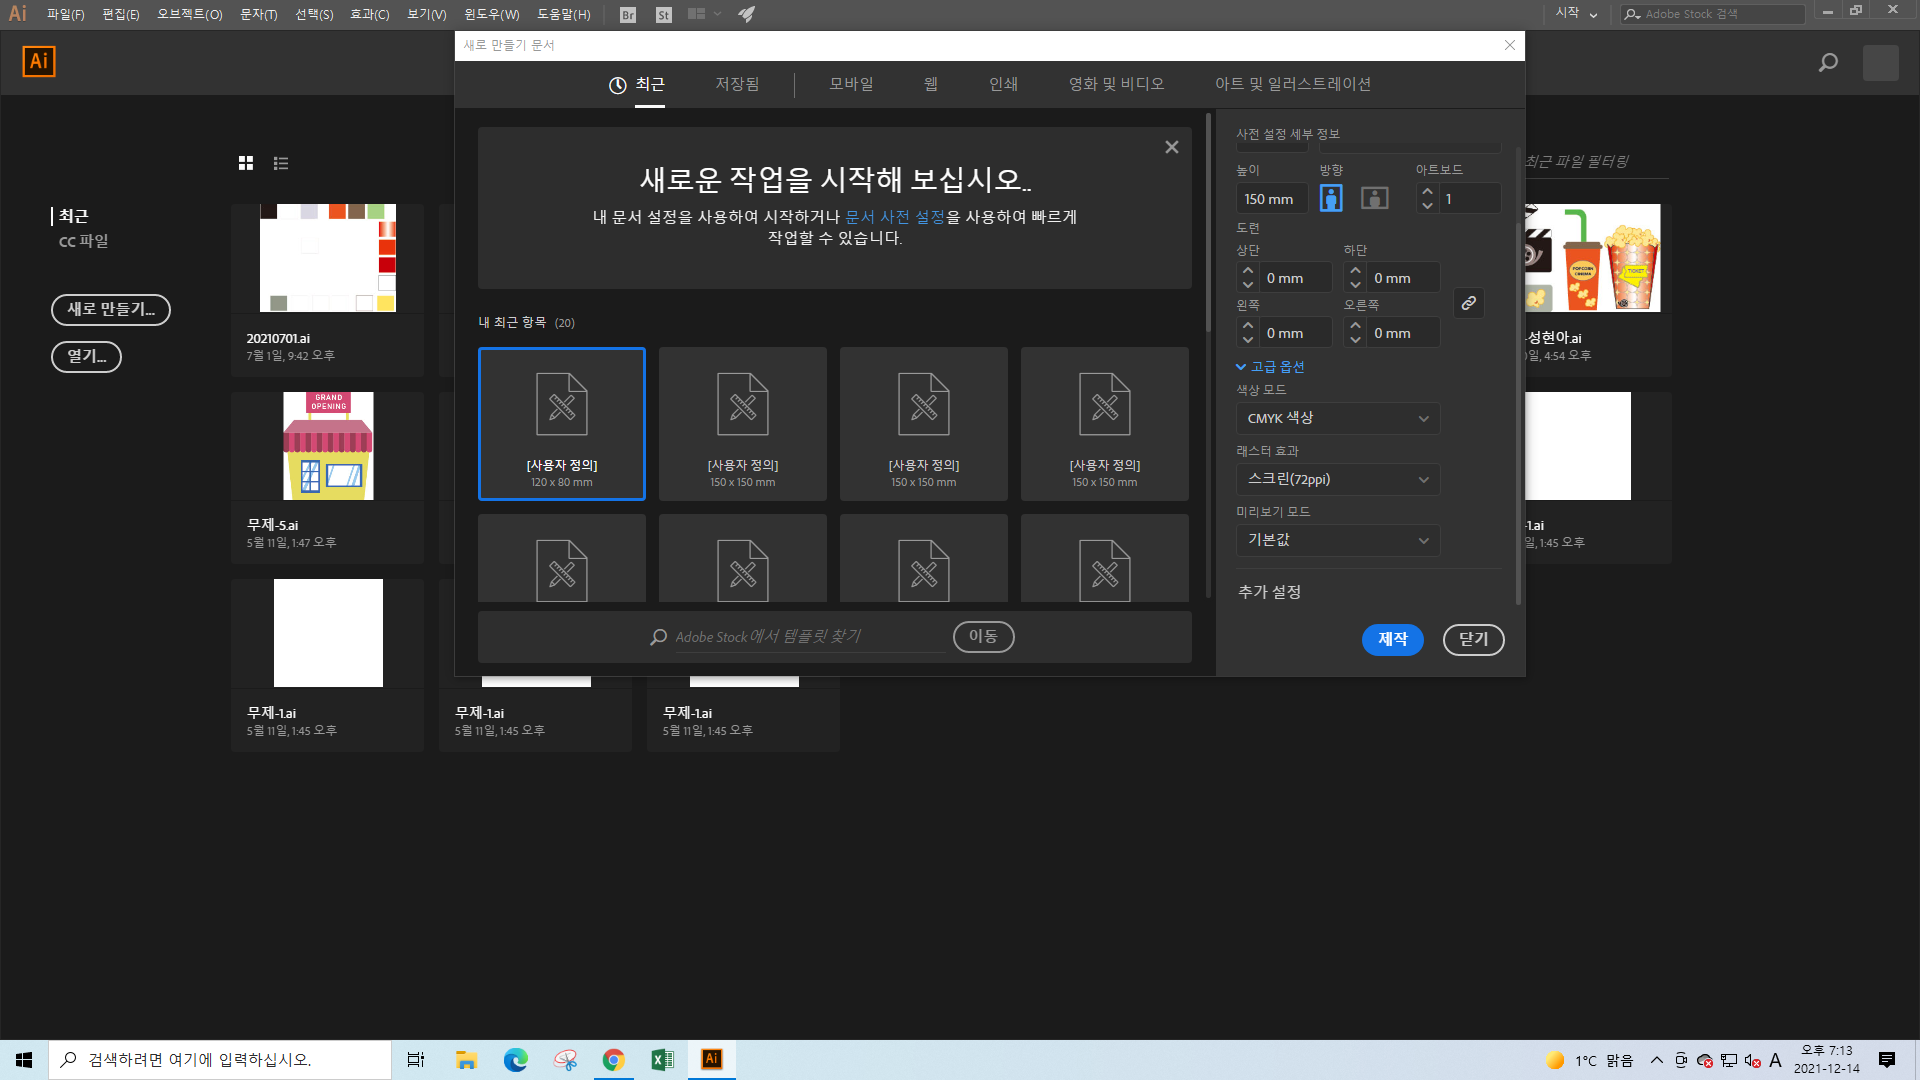Open the 인쇄 (Print) preset tab

click(1003, 84)
